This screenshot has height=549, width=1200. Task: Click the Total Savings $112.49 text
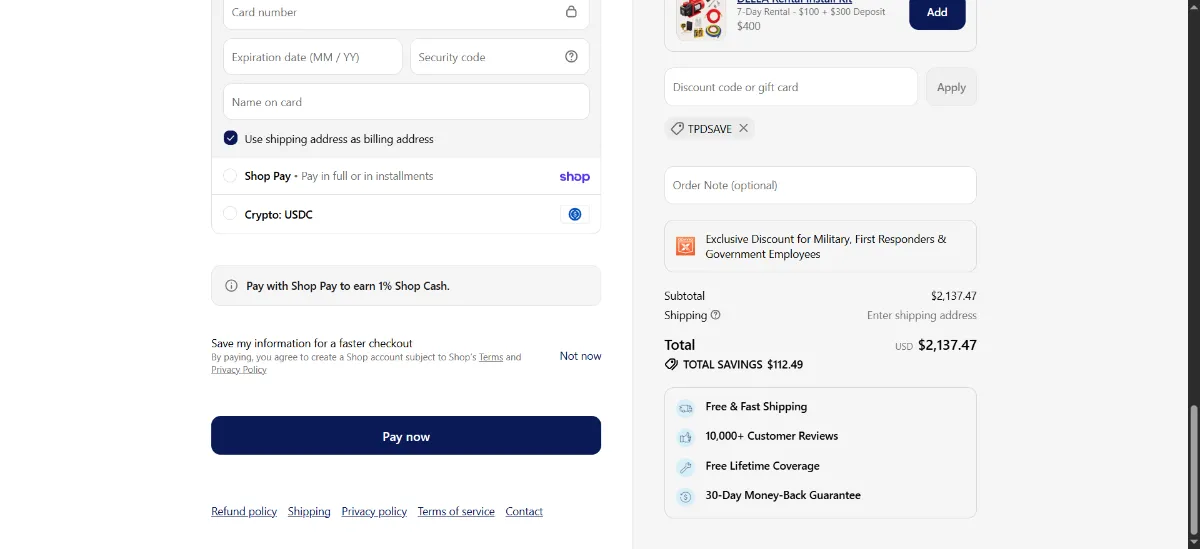(x=743, y=365)
